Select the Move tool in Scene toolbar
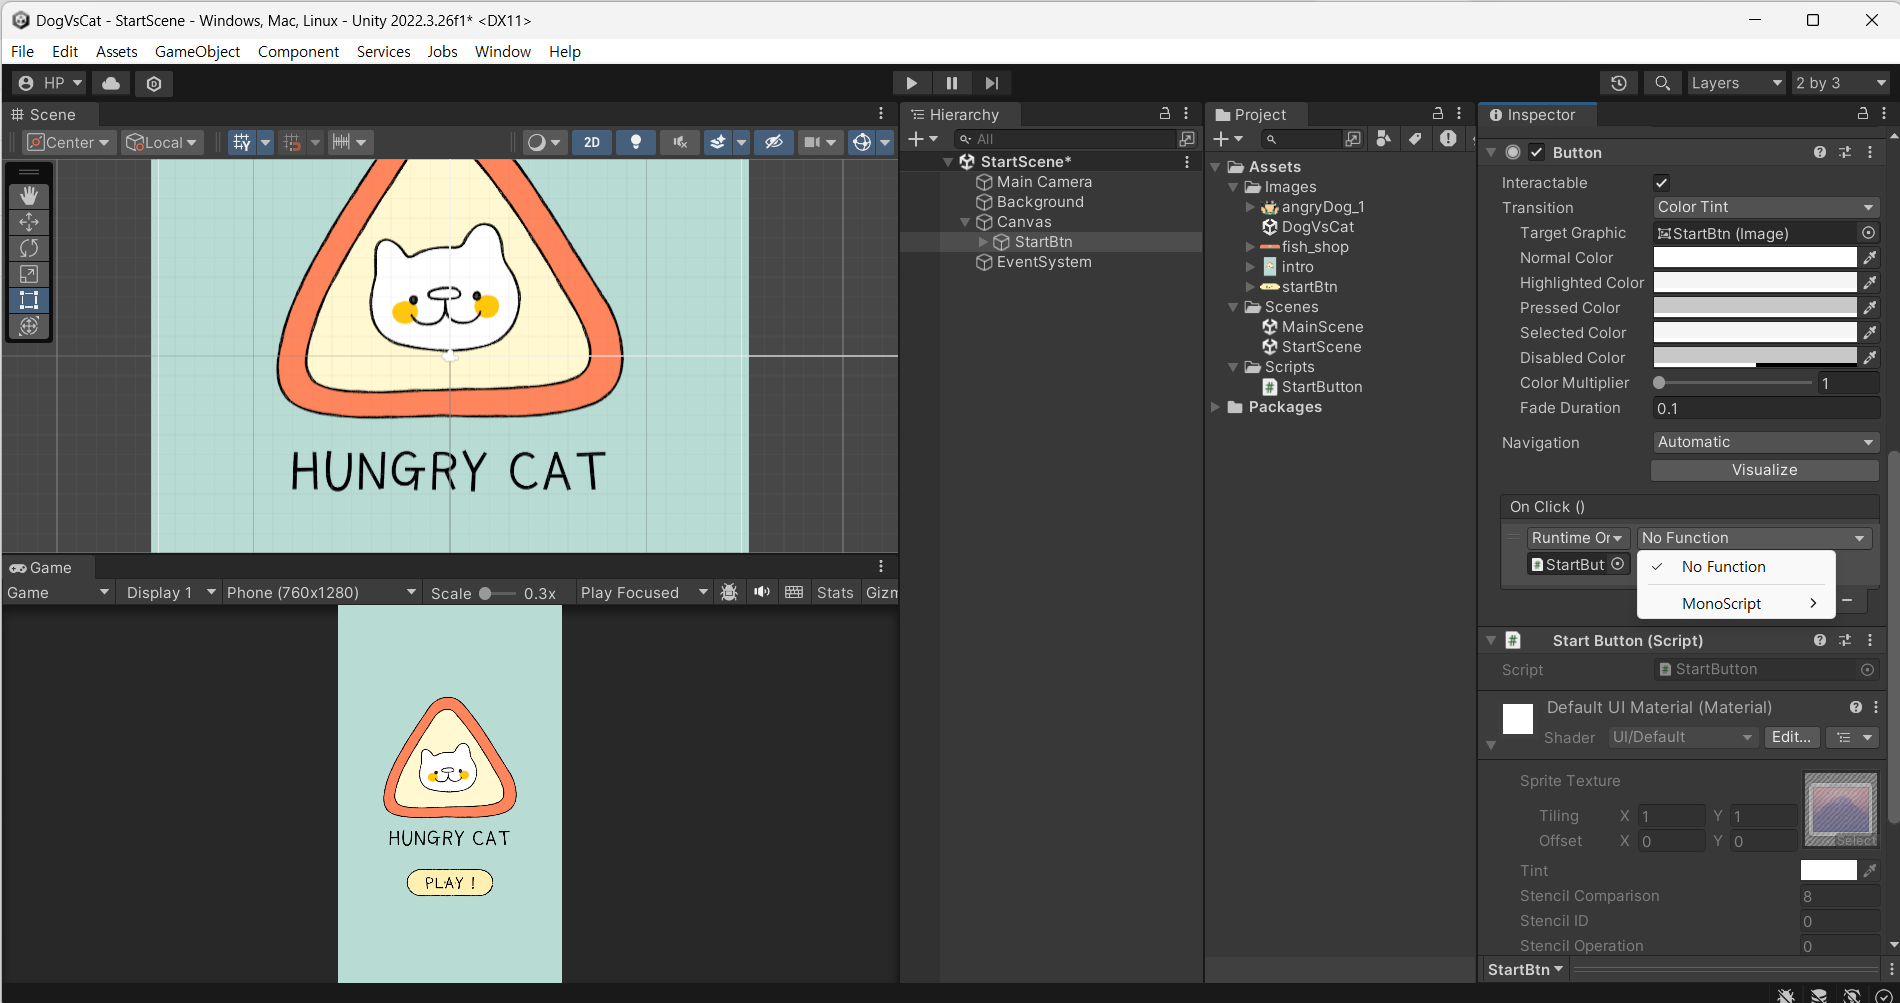1900x1003 pixels. 29,222
